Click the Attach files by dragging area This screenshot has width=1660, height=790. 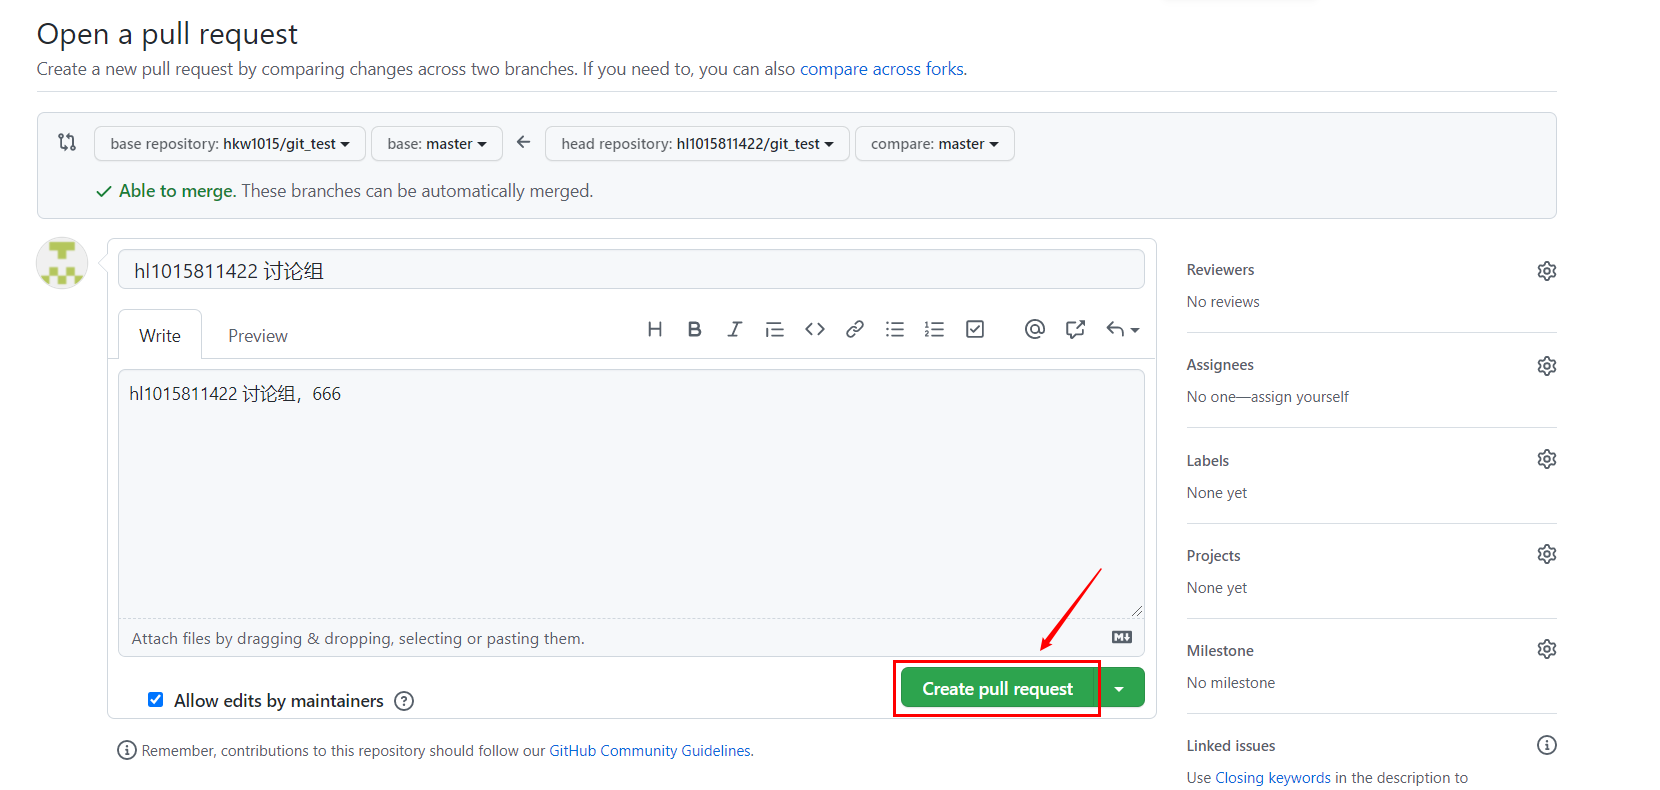(x=631, y=638)
